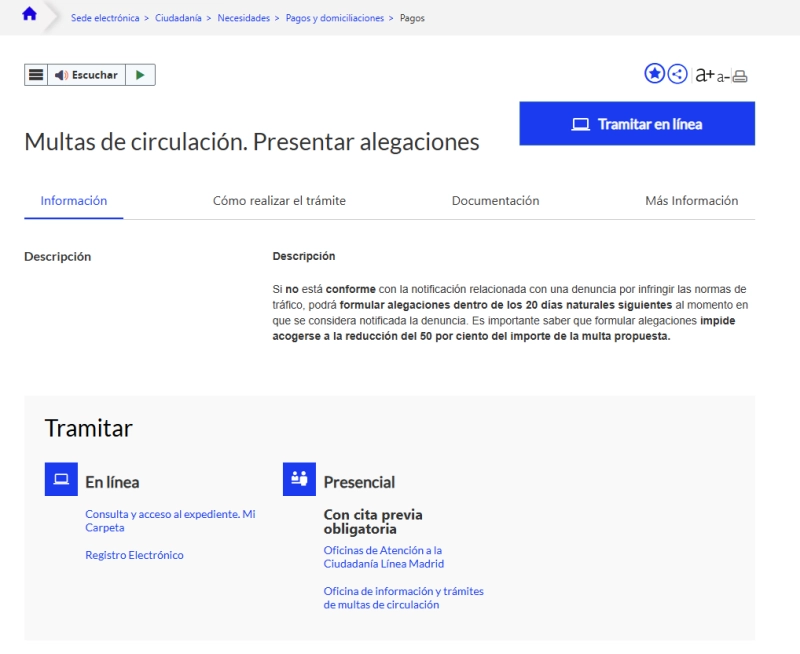This screenshot has height=654, width=800.
Task: Click the Escuchar listen button
Action: tap(87, 75)
